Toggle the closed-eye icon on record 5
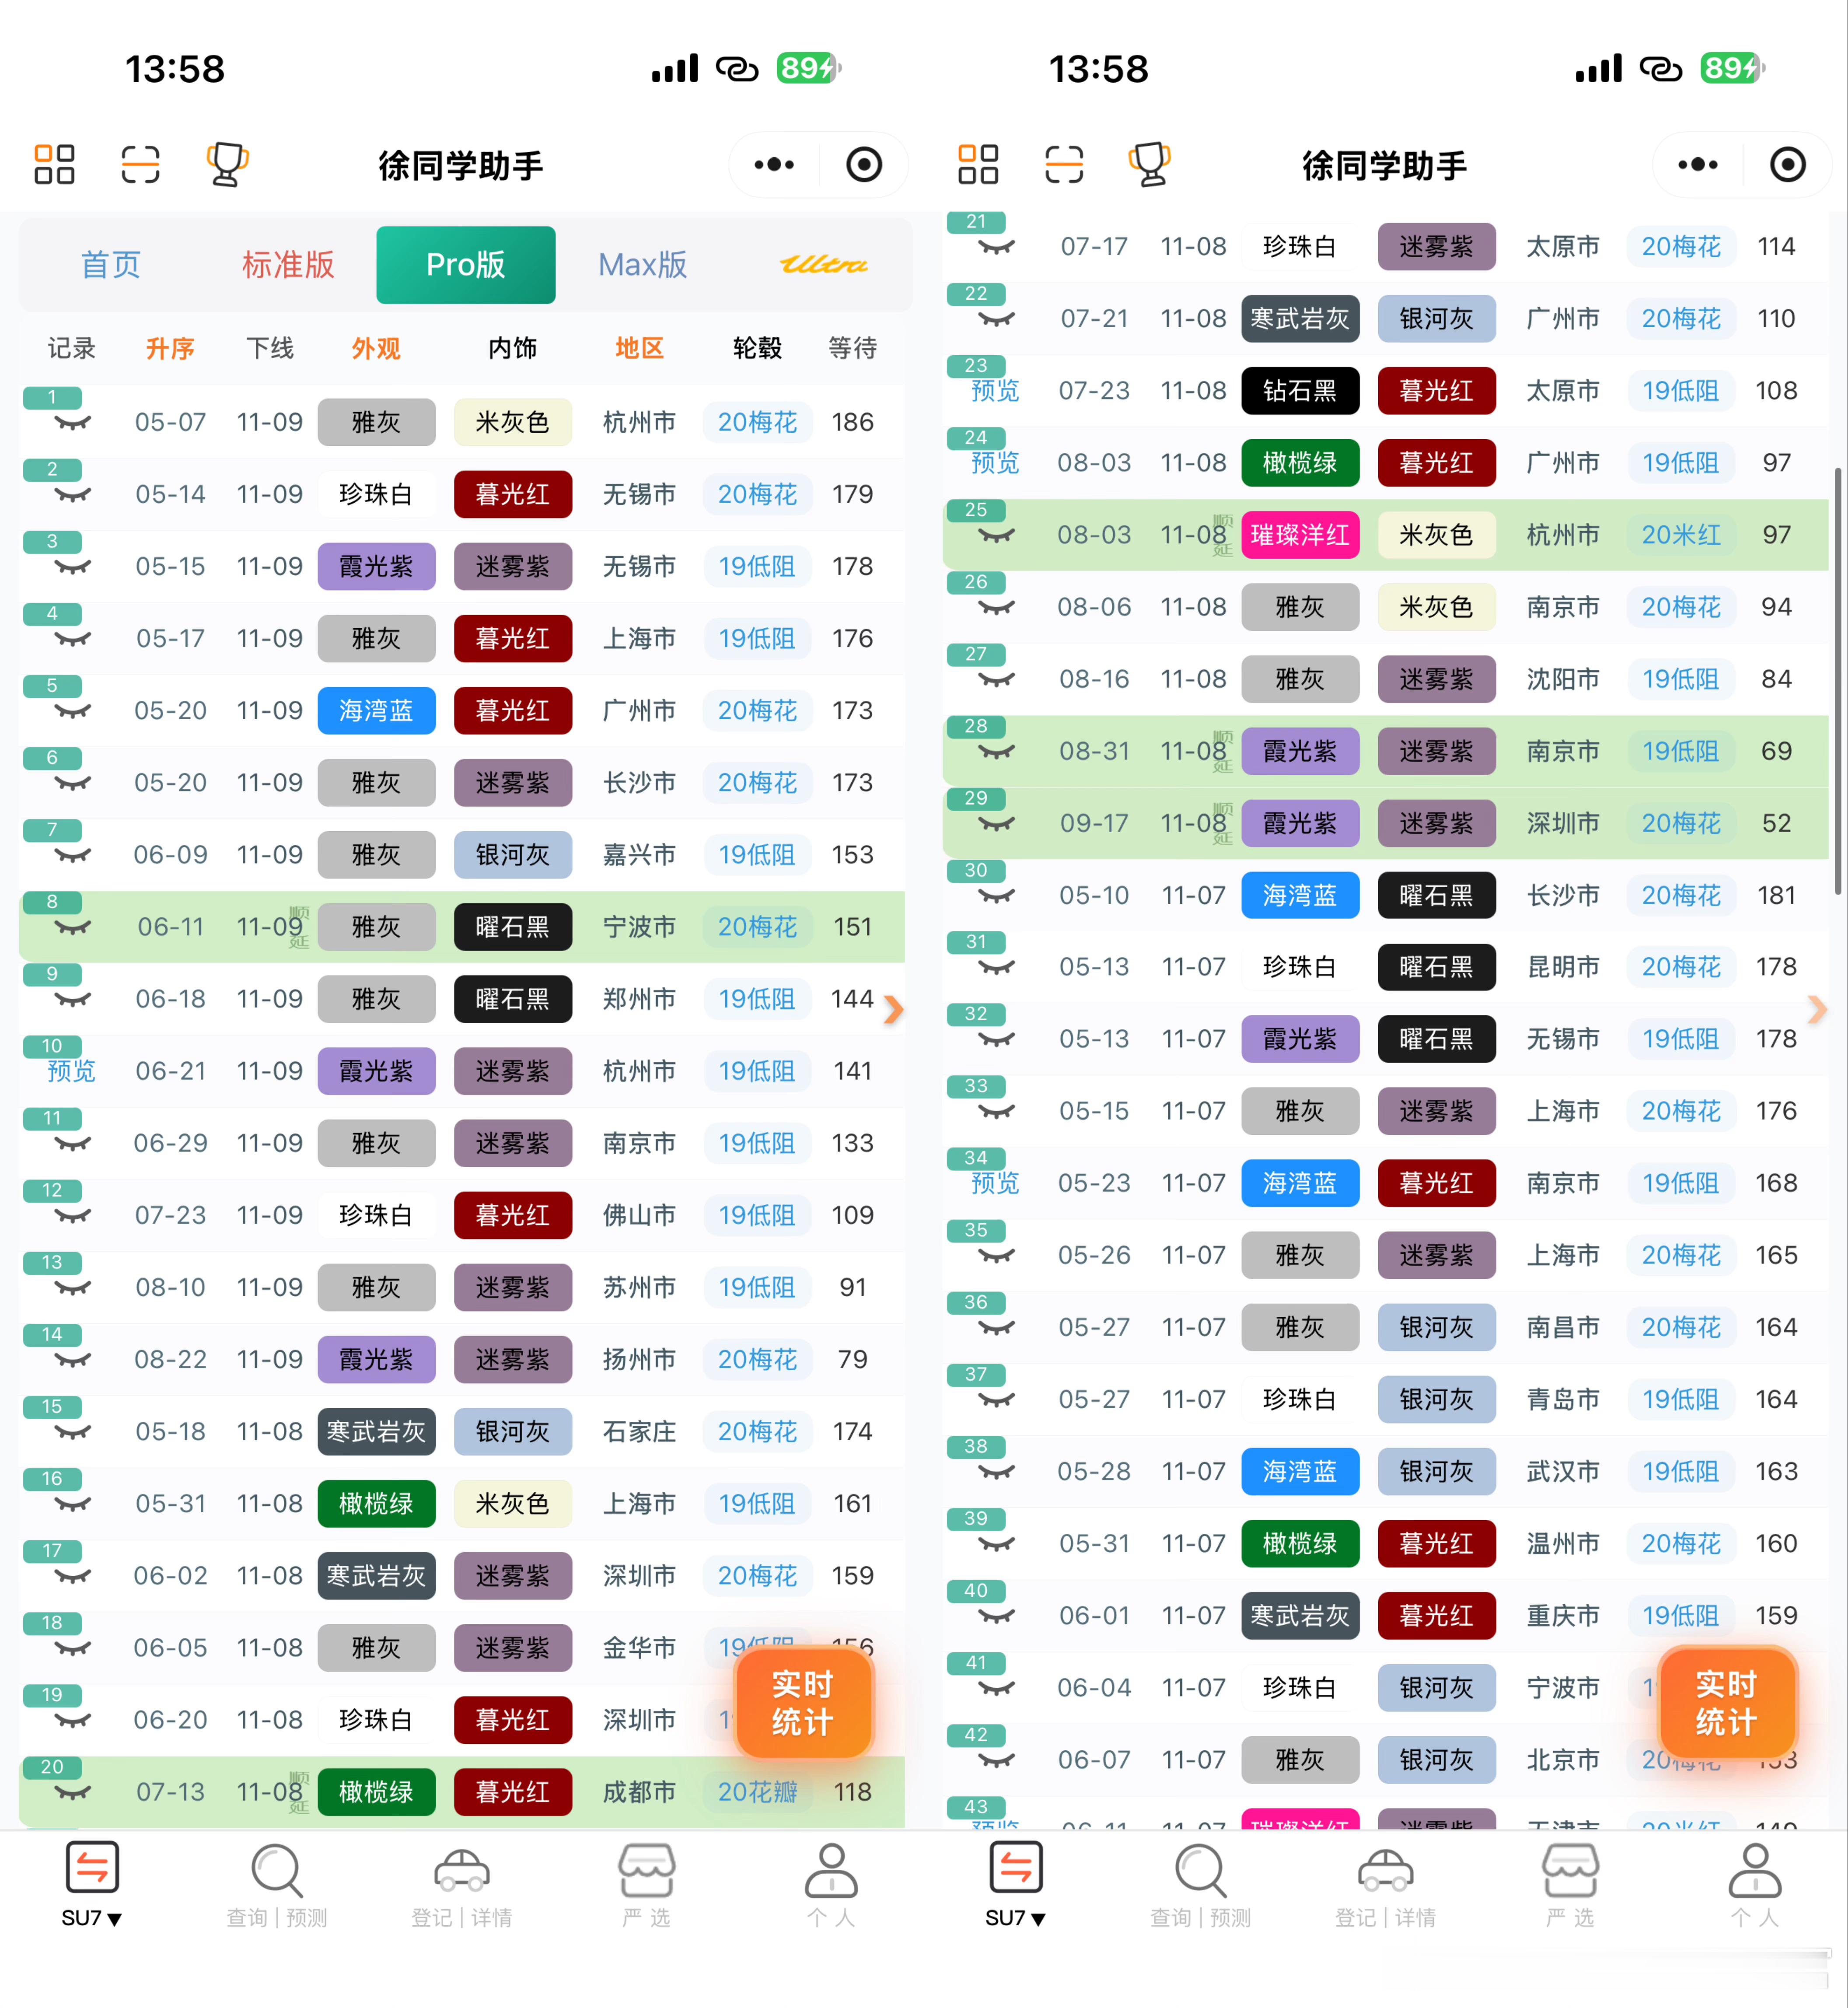 72,711
